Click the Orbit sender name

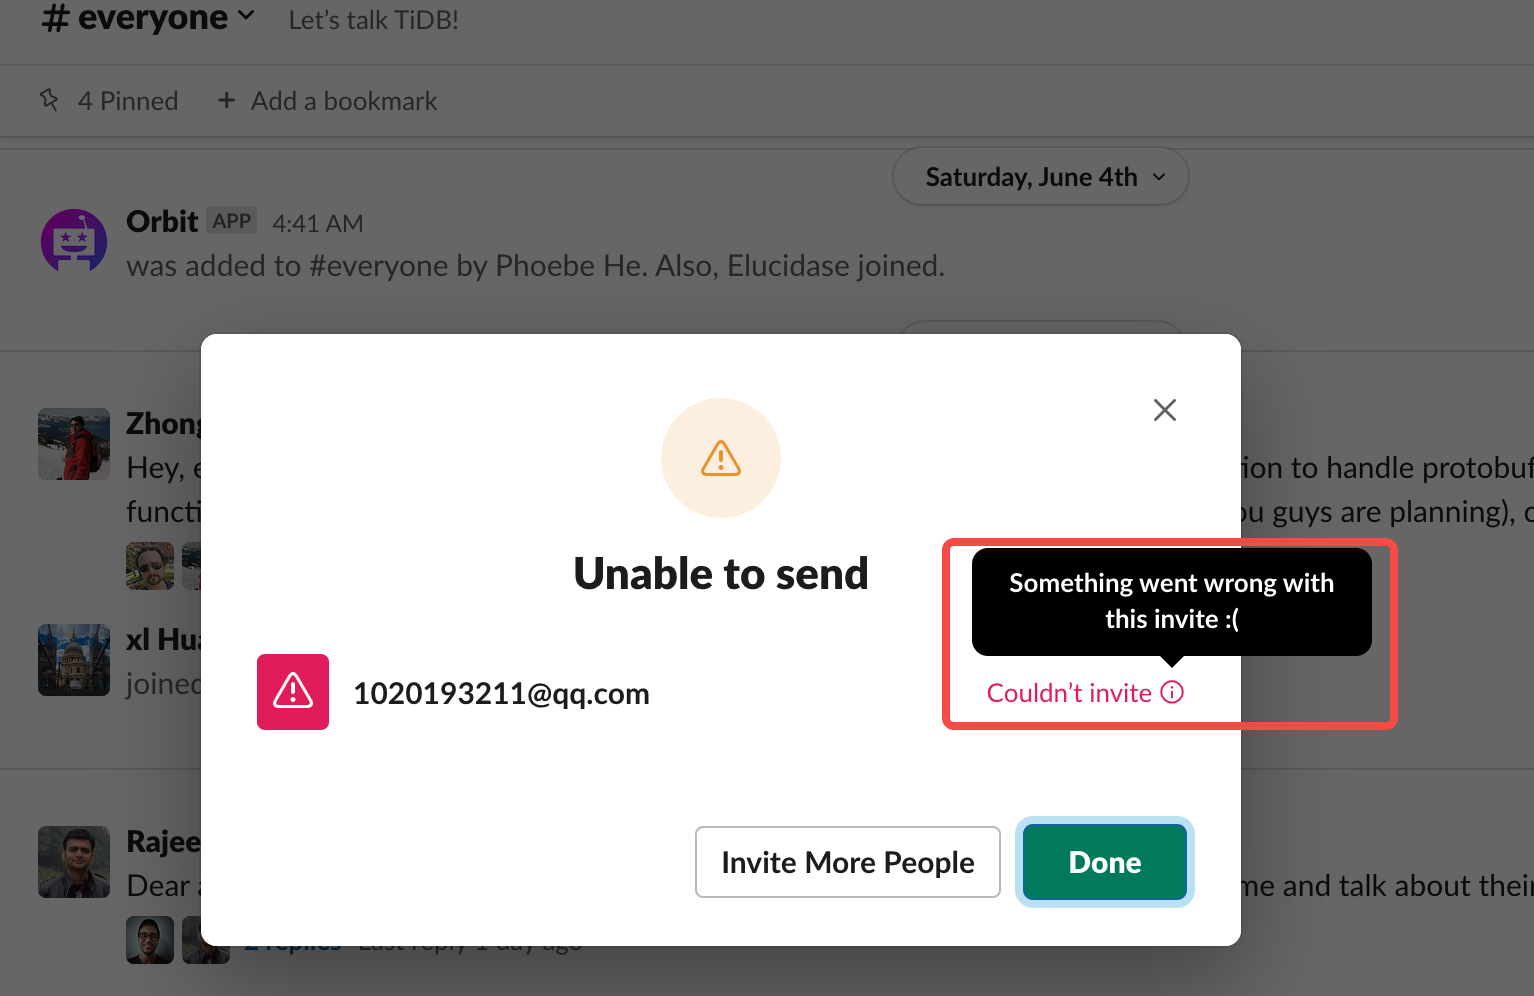click(x=162, y=221)
